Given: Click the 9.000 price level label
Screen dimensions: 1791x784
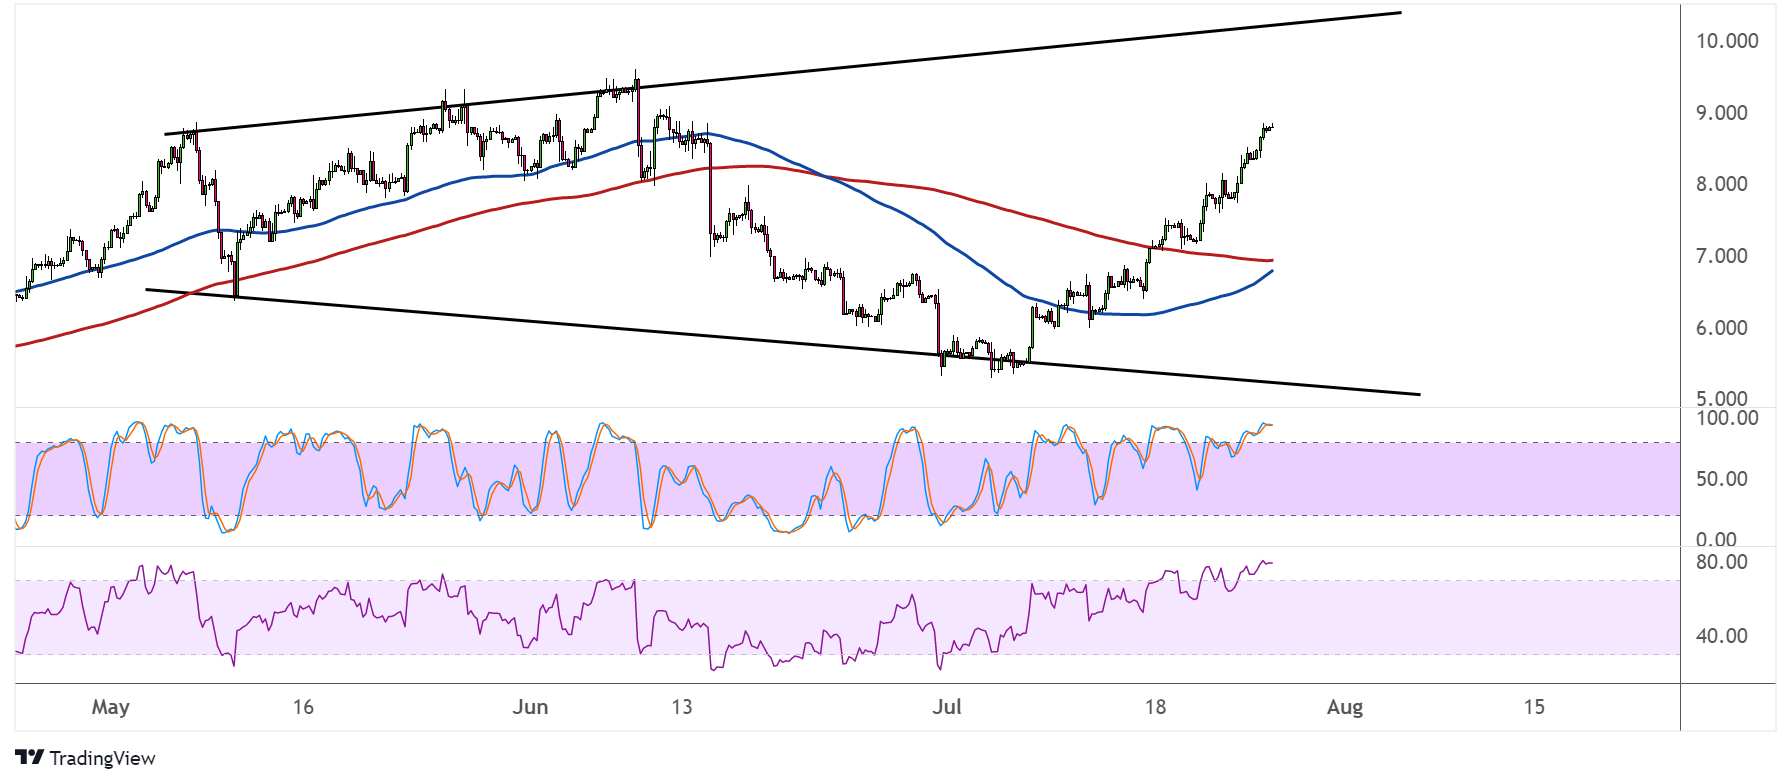Looking at the screenshot, I should 1722,113.
